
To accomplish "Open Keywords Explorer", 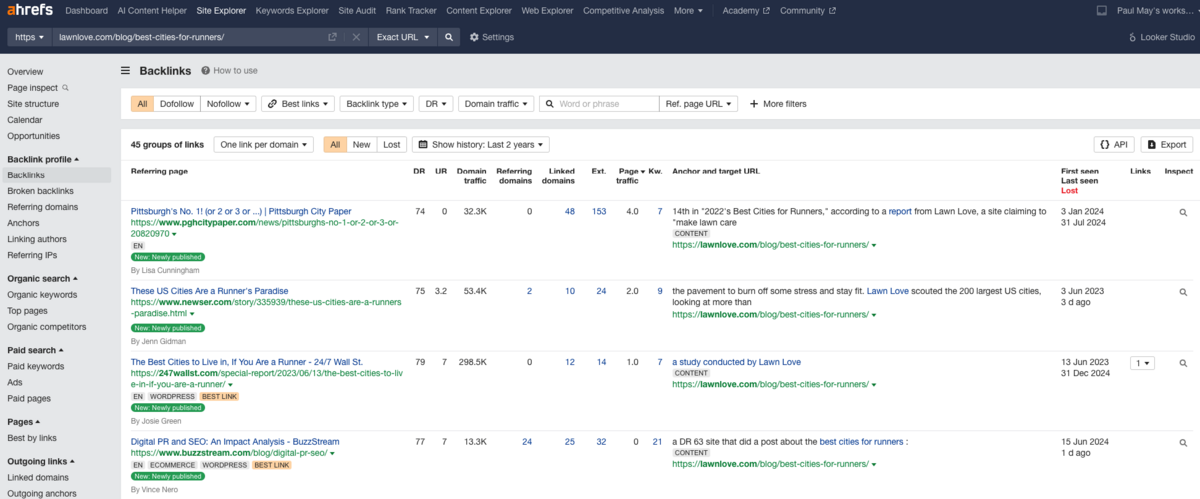I will tap(291, 11).
